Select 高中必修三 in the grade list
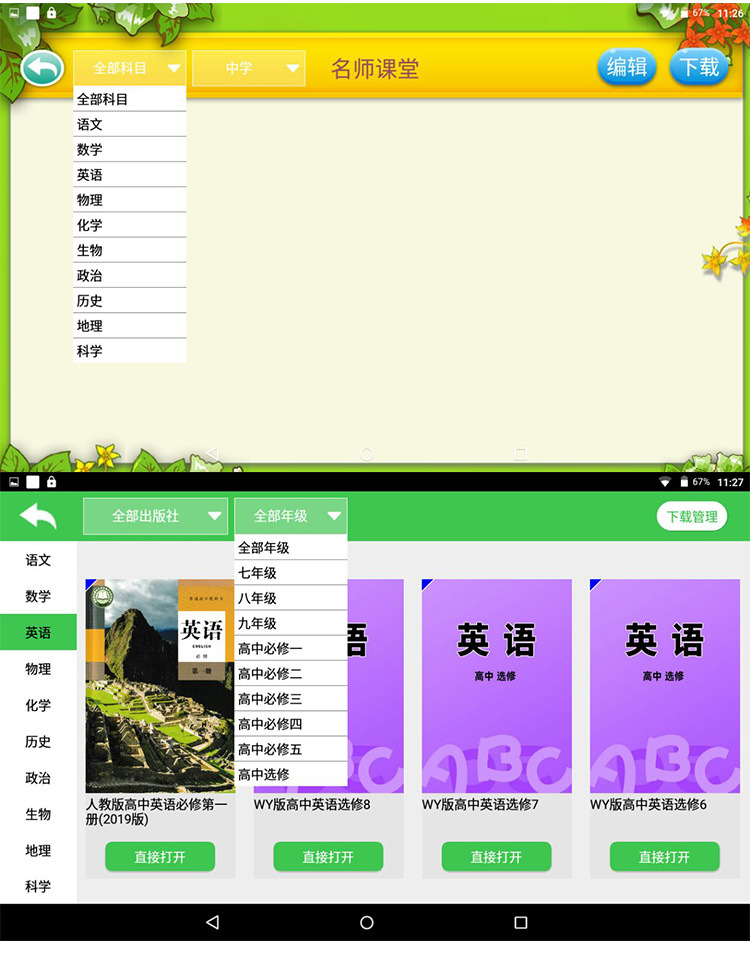Screen dimensions: 750x976 [290, 699]
